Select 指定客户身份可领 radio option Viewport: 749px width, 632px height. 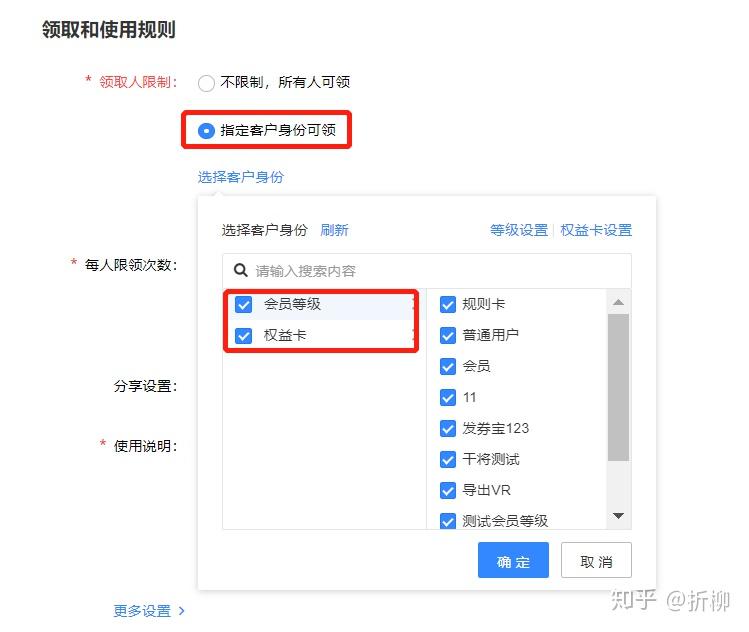(206, 130)
